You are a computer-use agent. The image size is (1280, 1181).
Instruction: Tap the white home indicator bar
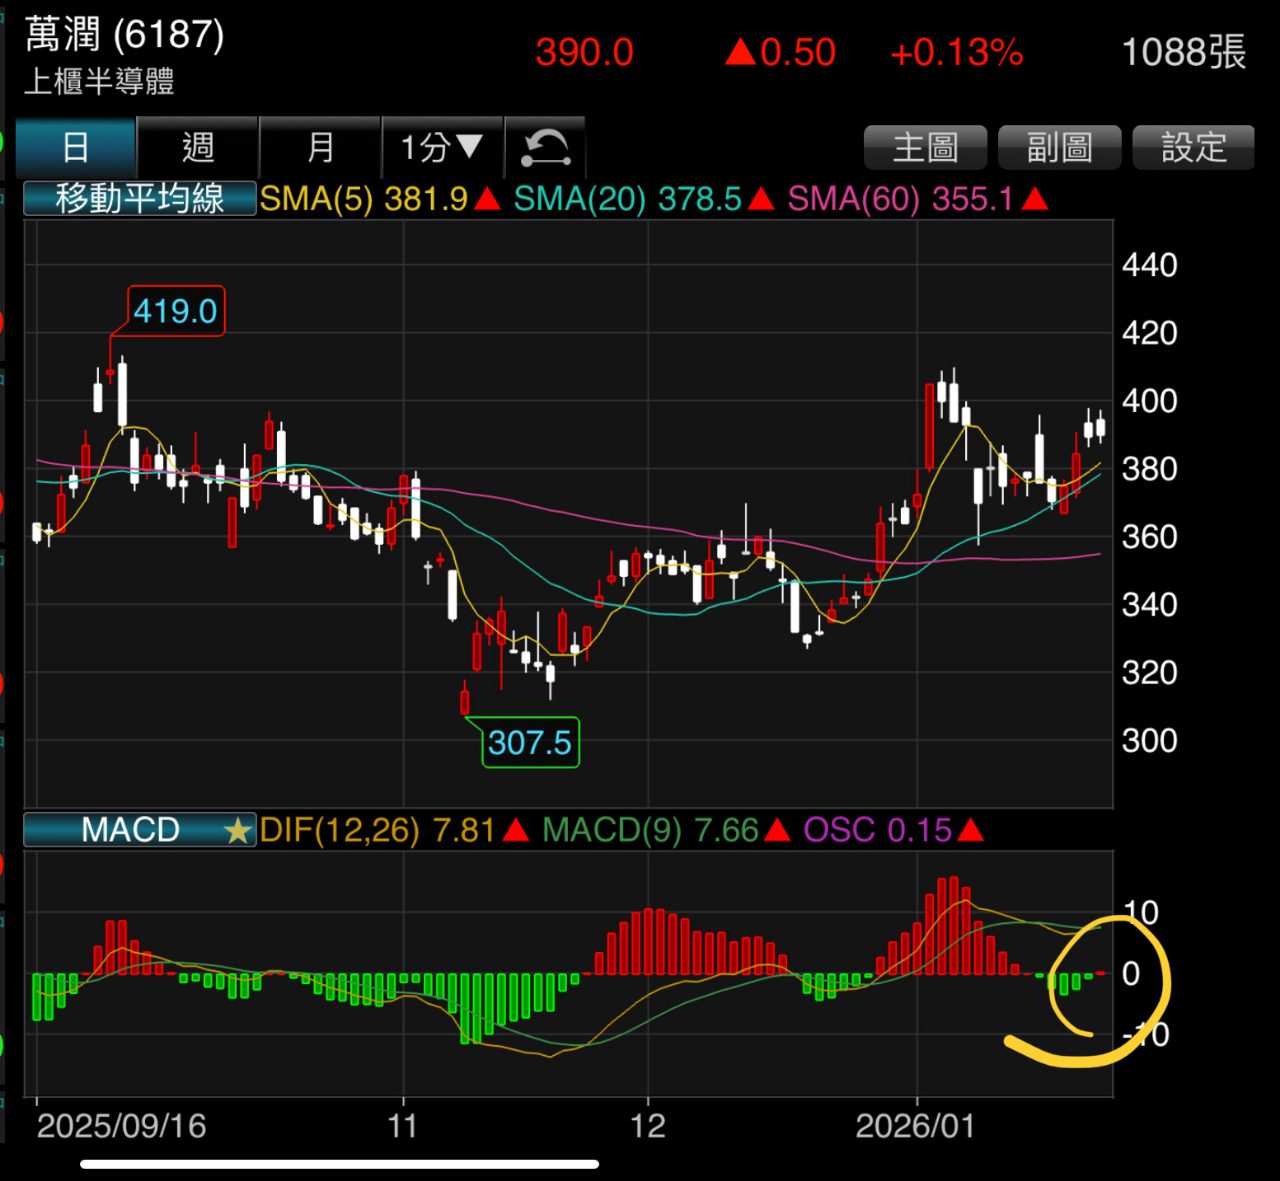pos(340,1164)
